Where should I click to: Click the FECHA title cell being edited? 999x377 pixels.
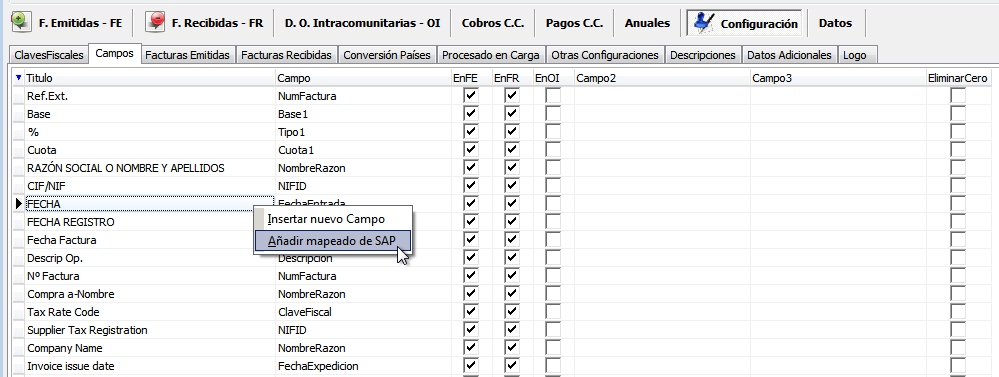point(149,204)
